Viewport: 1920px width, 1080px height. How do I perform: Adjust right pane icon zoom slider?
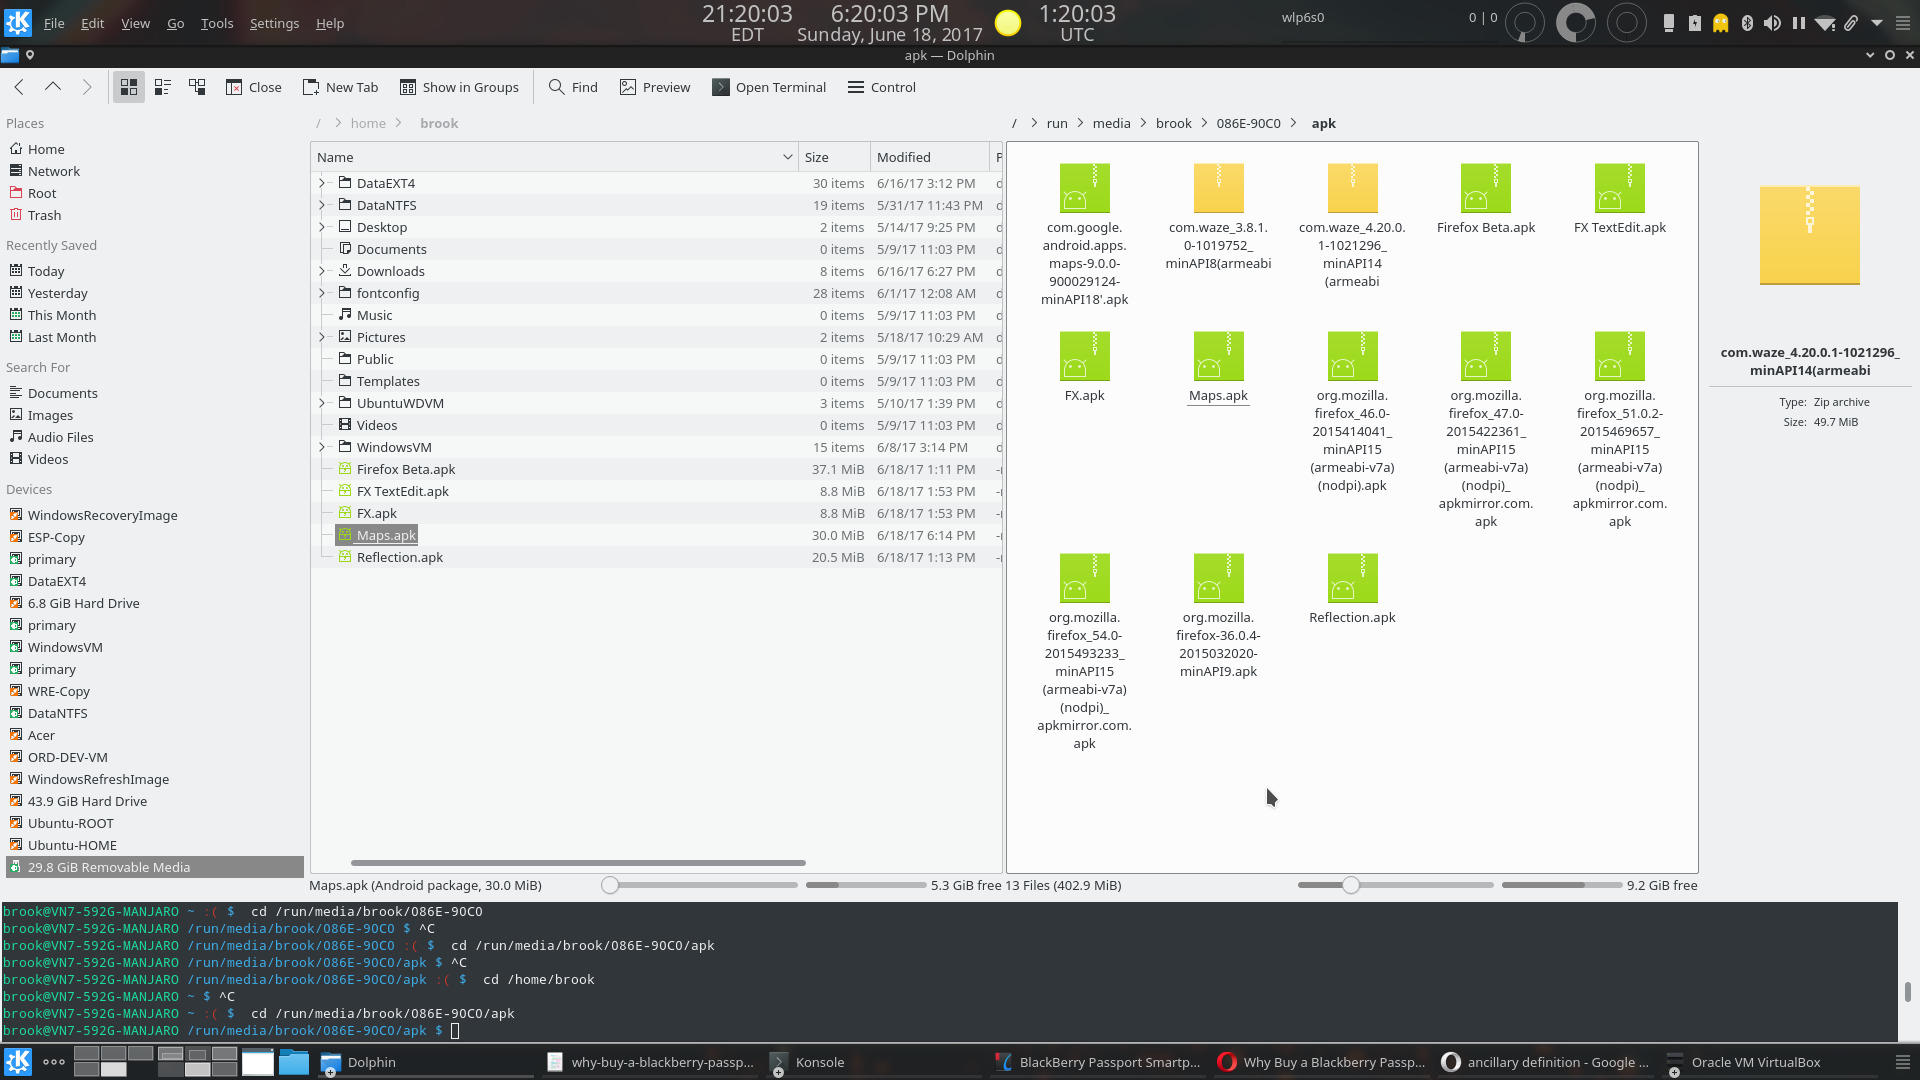click(1351, 885)
